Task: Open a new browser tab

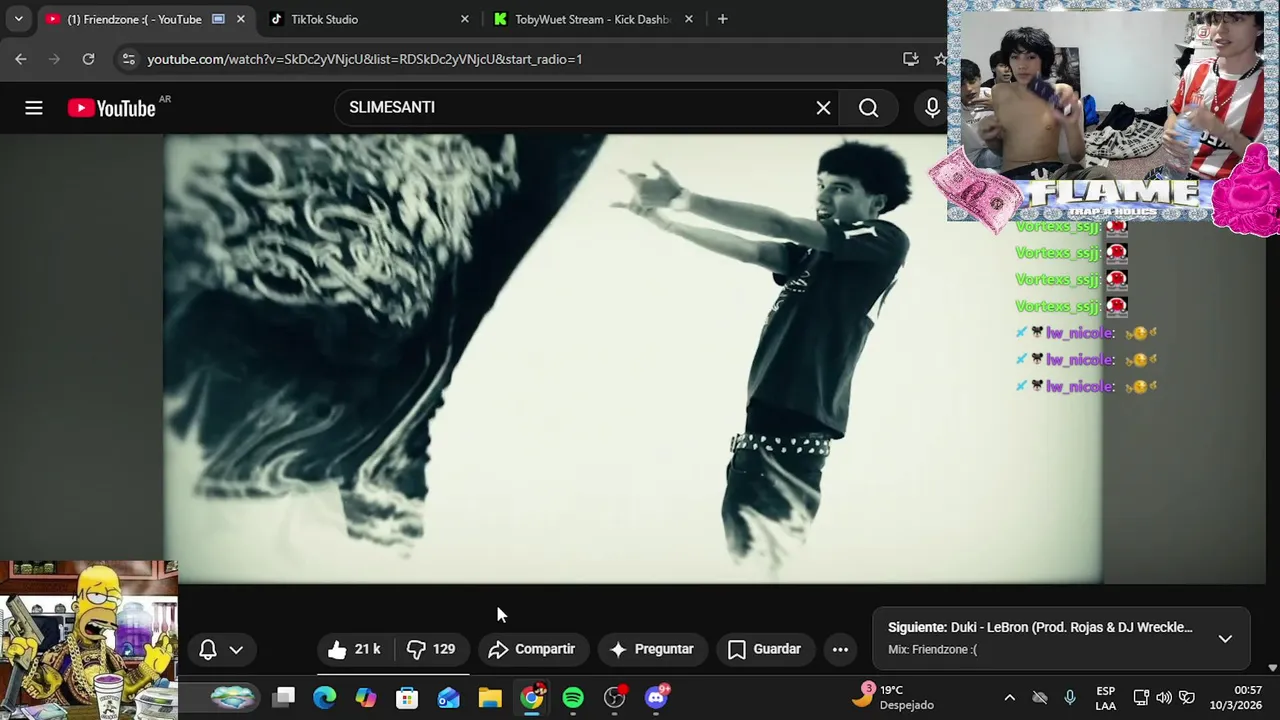Action: coord(722,19)
